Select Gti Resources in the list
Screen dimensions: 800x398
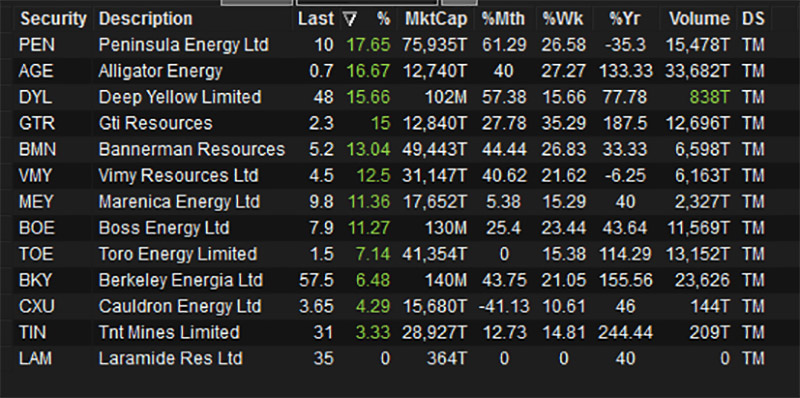[155, 123]
